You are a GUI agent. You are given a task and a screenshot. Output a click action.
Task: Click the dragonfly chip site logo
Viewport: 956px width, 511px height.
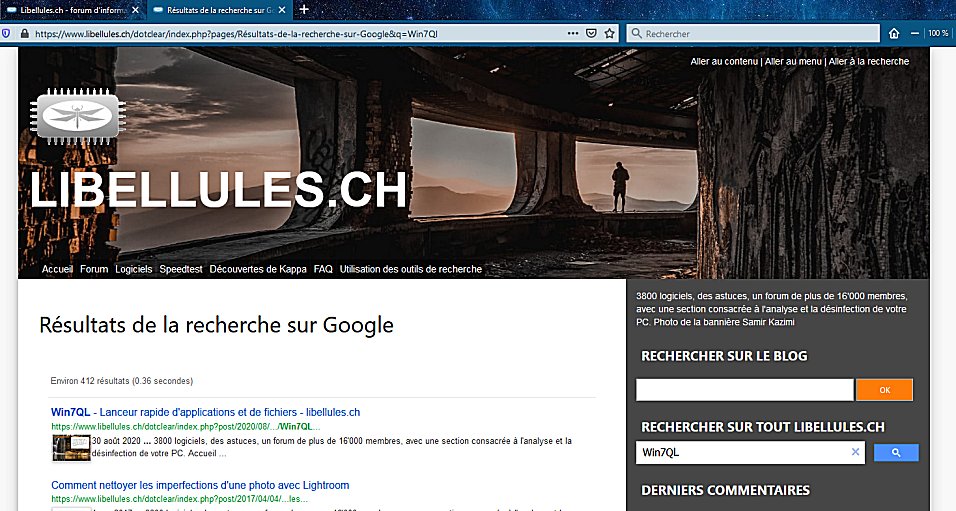coord(77,115)
